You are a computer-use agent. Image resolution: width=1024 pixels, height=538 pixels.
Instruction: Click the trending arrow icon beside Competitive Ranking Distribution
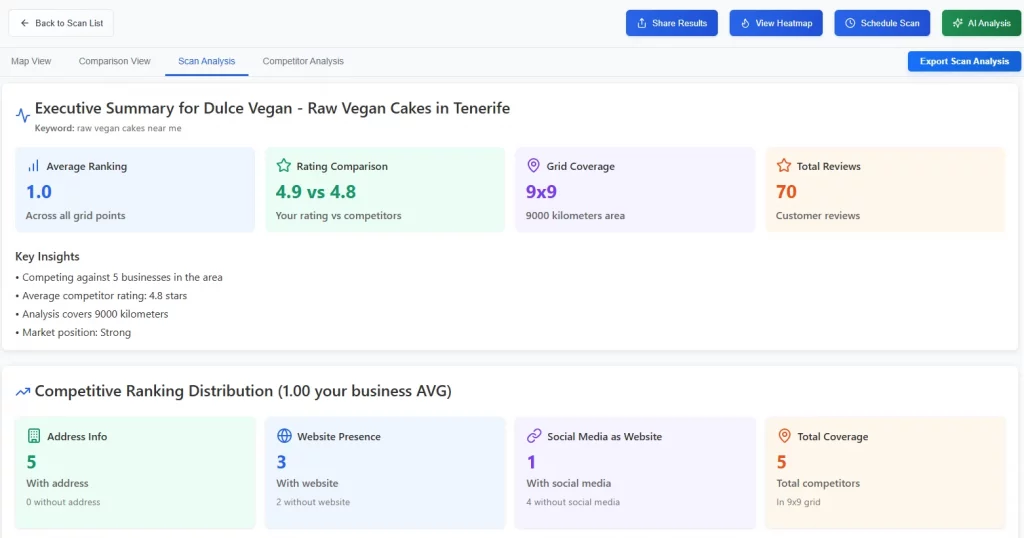point(23,392)
